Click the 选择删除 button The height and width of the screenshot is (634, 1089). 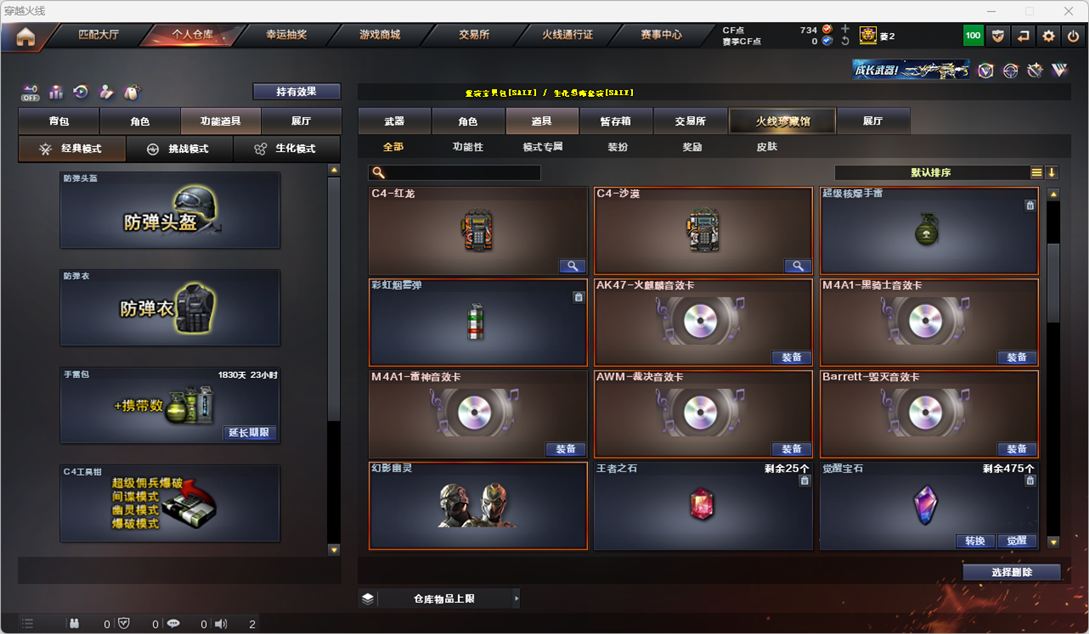click(x=1011, y=572)
